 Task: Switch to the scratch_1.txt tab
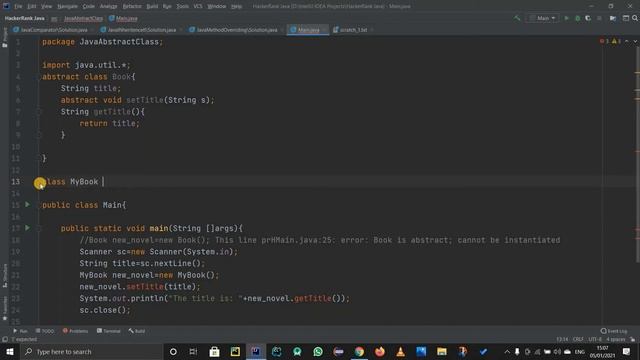pos(352,30)
